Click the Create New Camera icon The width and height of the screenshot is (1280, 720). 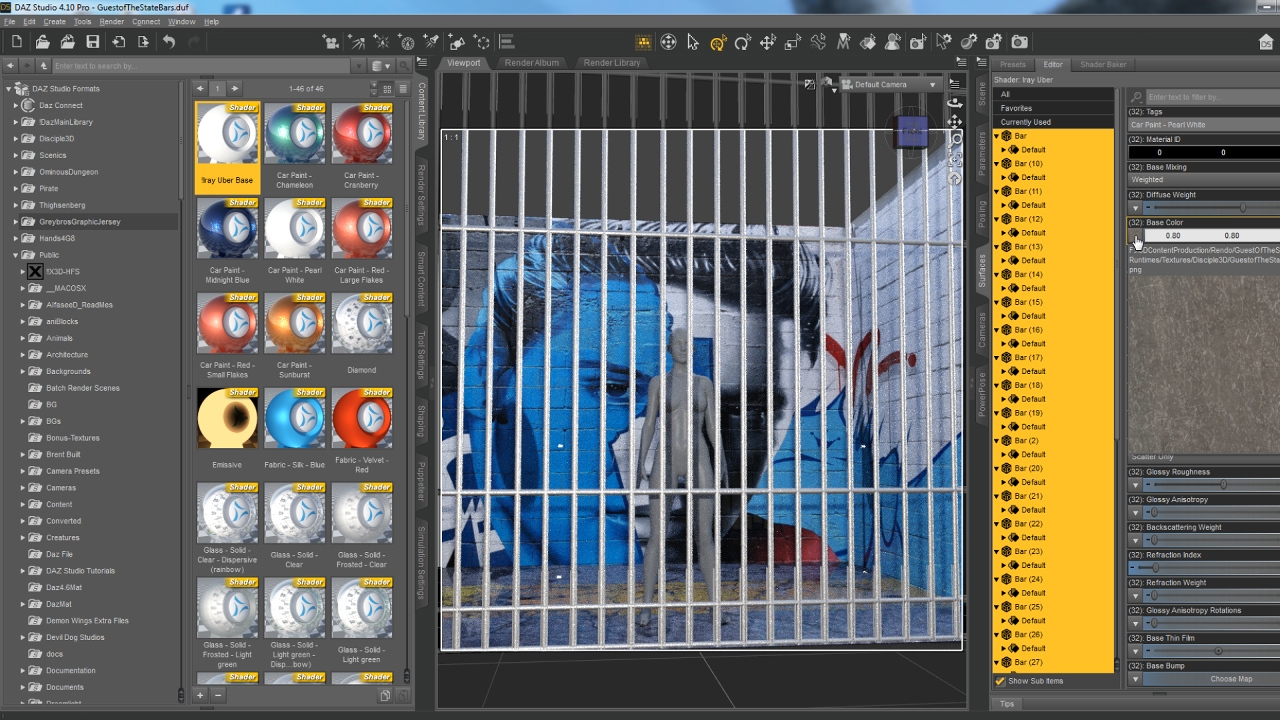(x=331, y=42)
